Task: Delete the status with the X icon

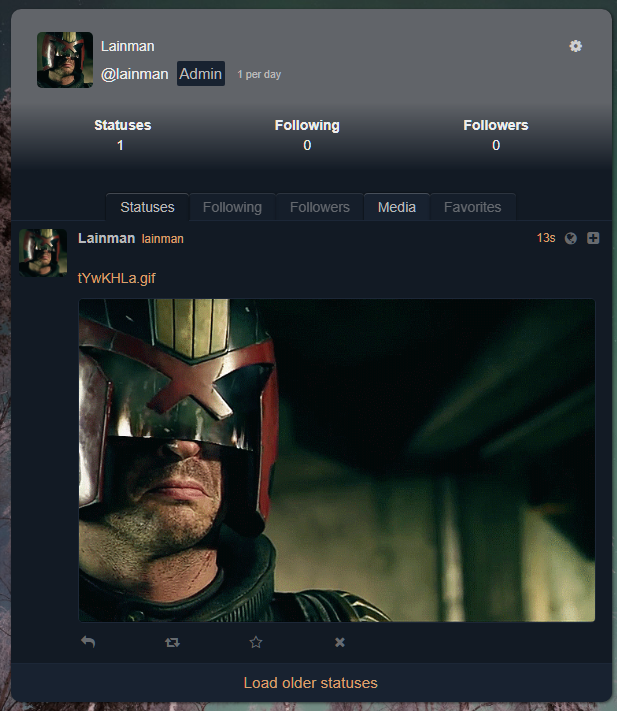Action: [340, 642]
